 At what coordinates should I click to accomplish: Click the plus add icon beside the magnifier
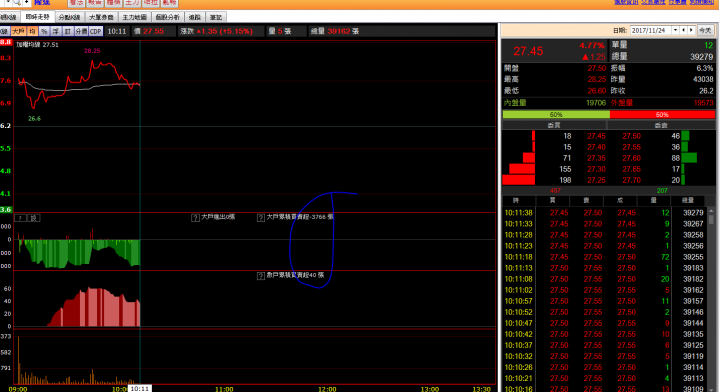coord(26,2)
